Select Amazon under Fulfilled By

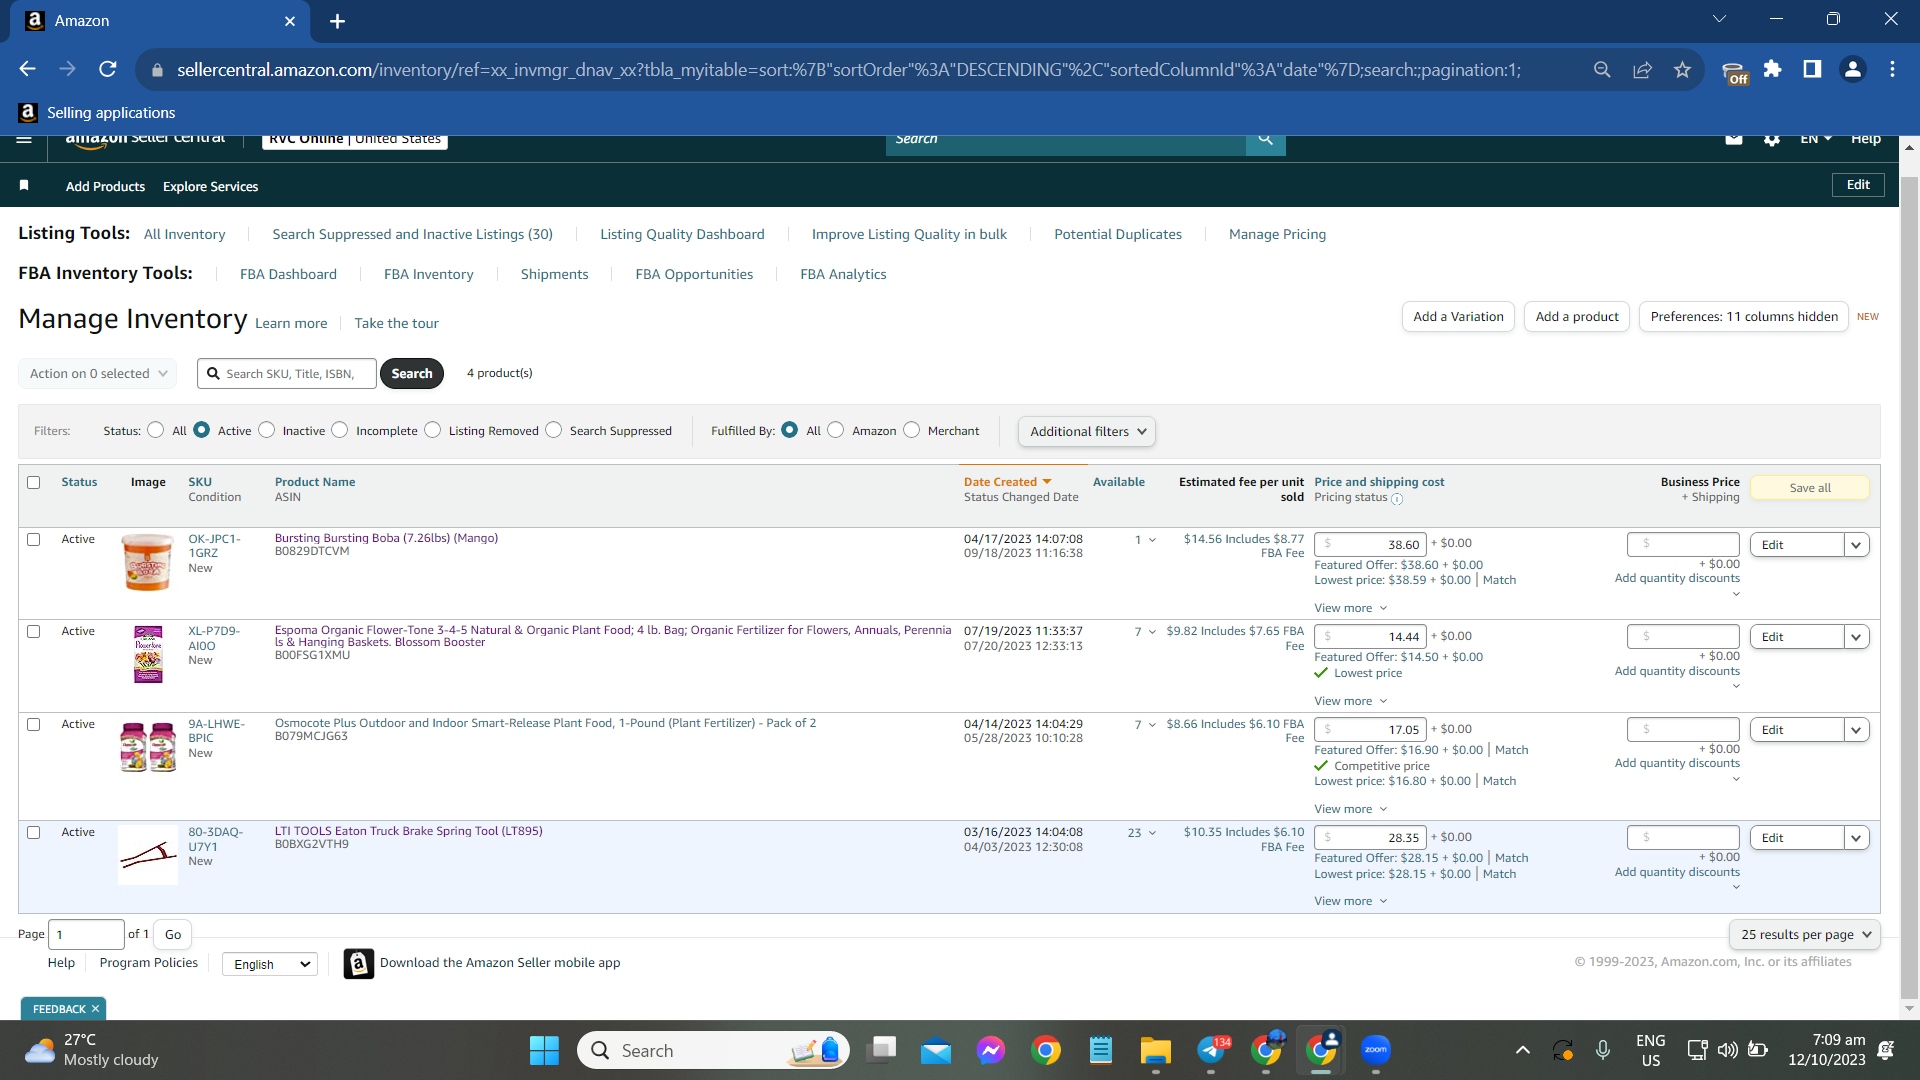pyautogui.click(x=836, y=430)
